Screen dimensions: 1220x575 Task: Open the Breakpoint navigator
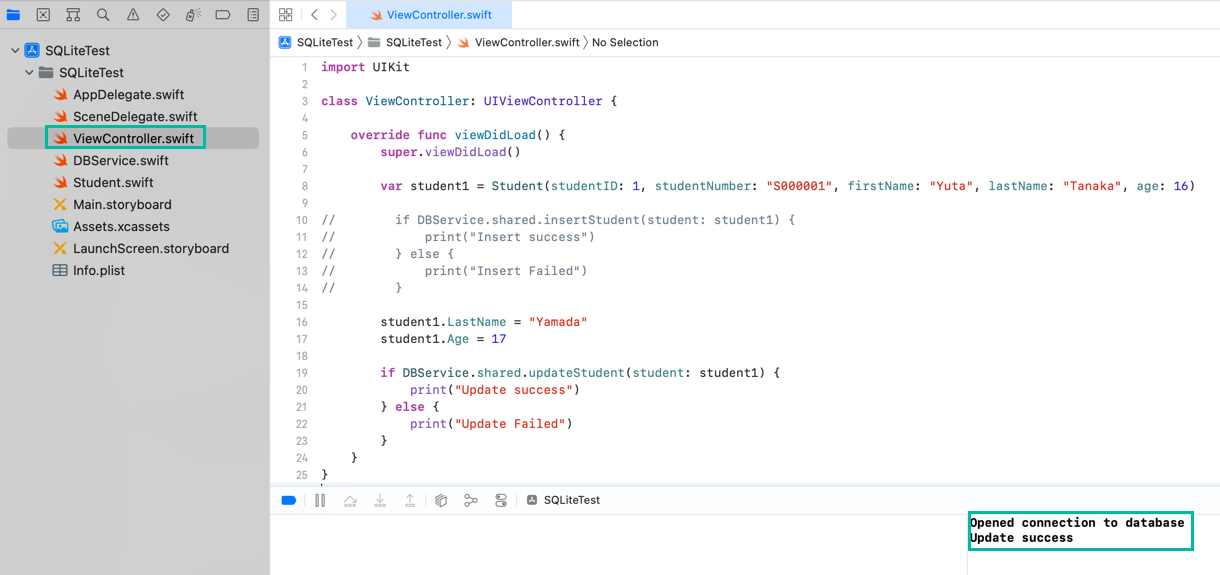[223, 15]
